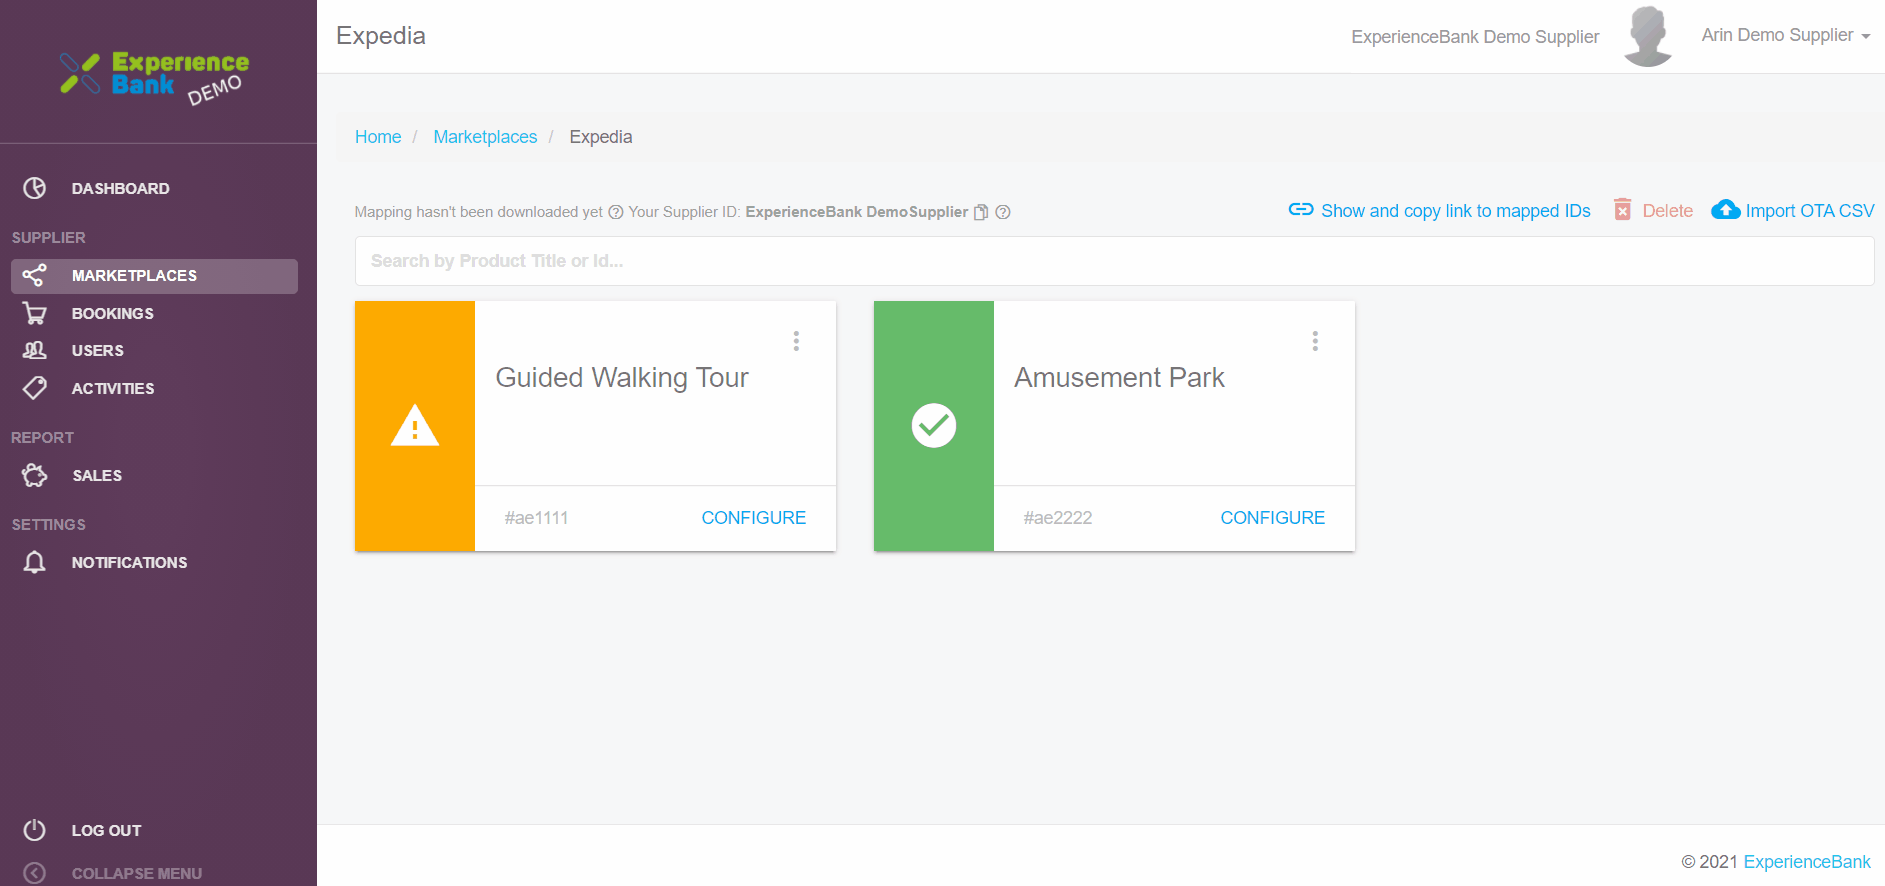Click the Delete link

(1667, 211)
